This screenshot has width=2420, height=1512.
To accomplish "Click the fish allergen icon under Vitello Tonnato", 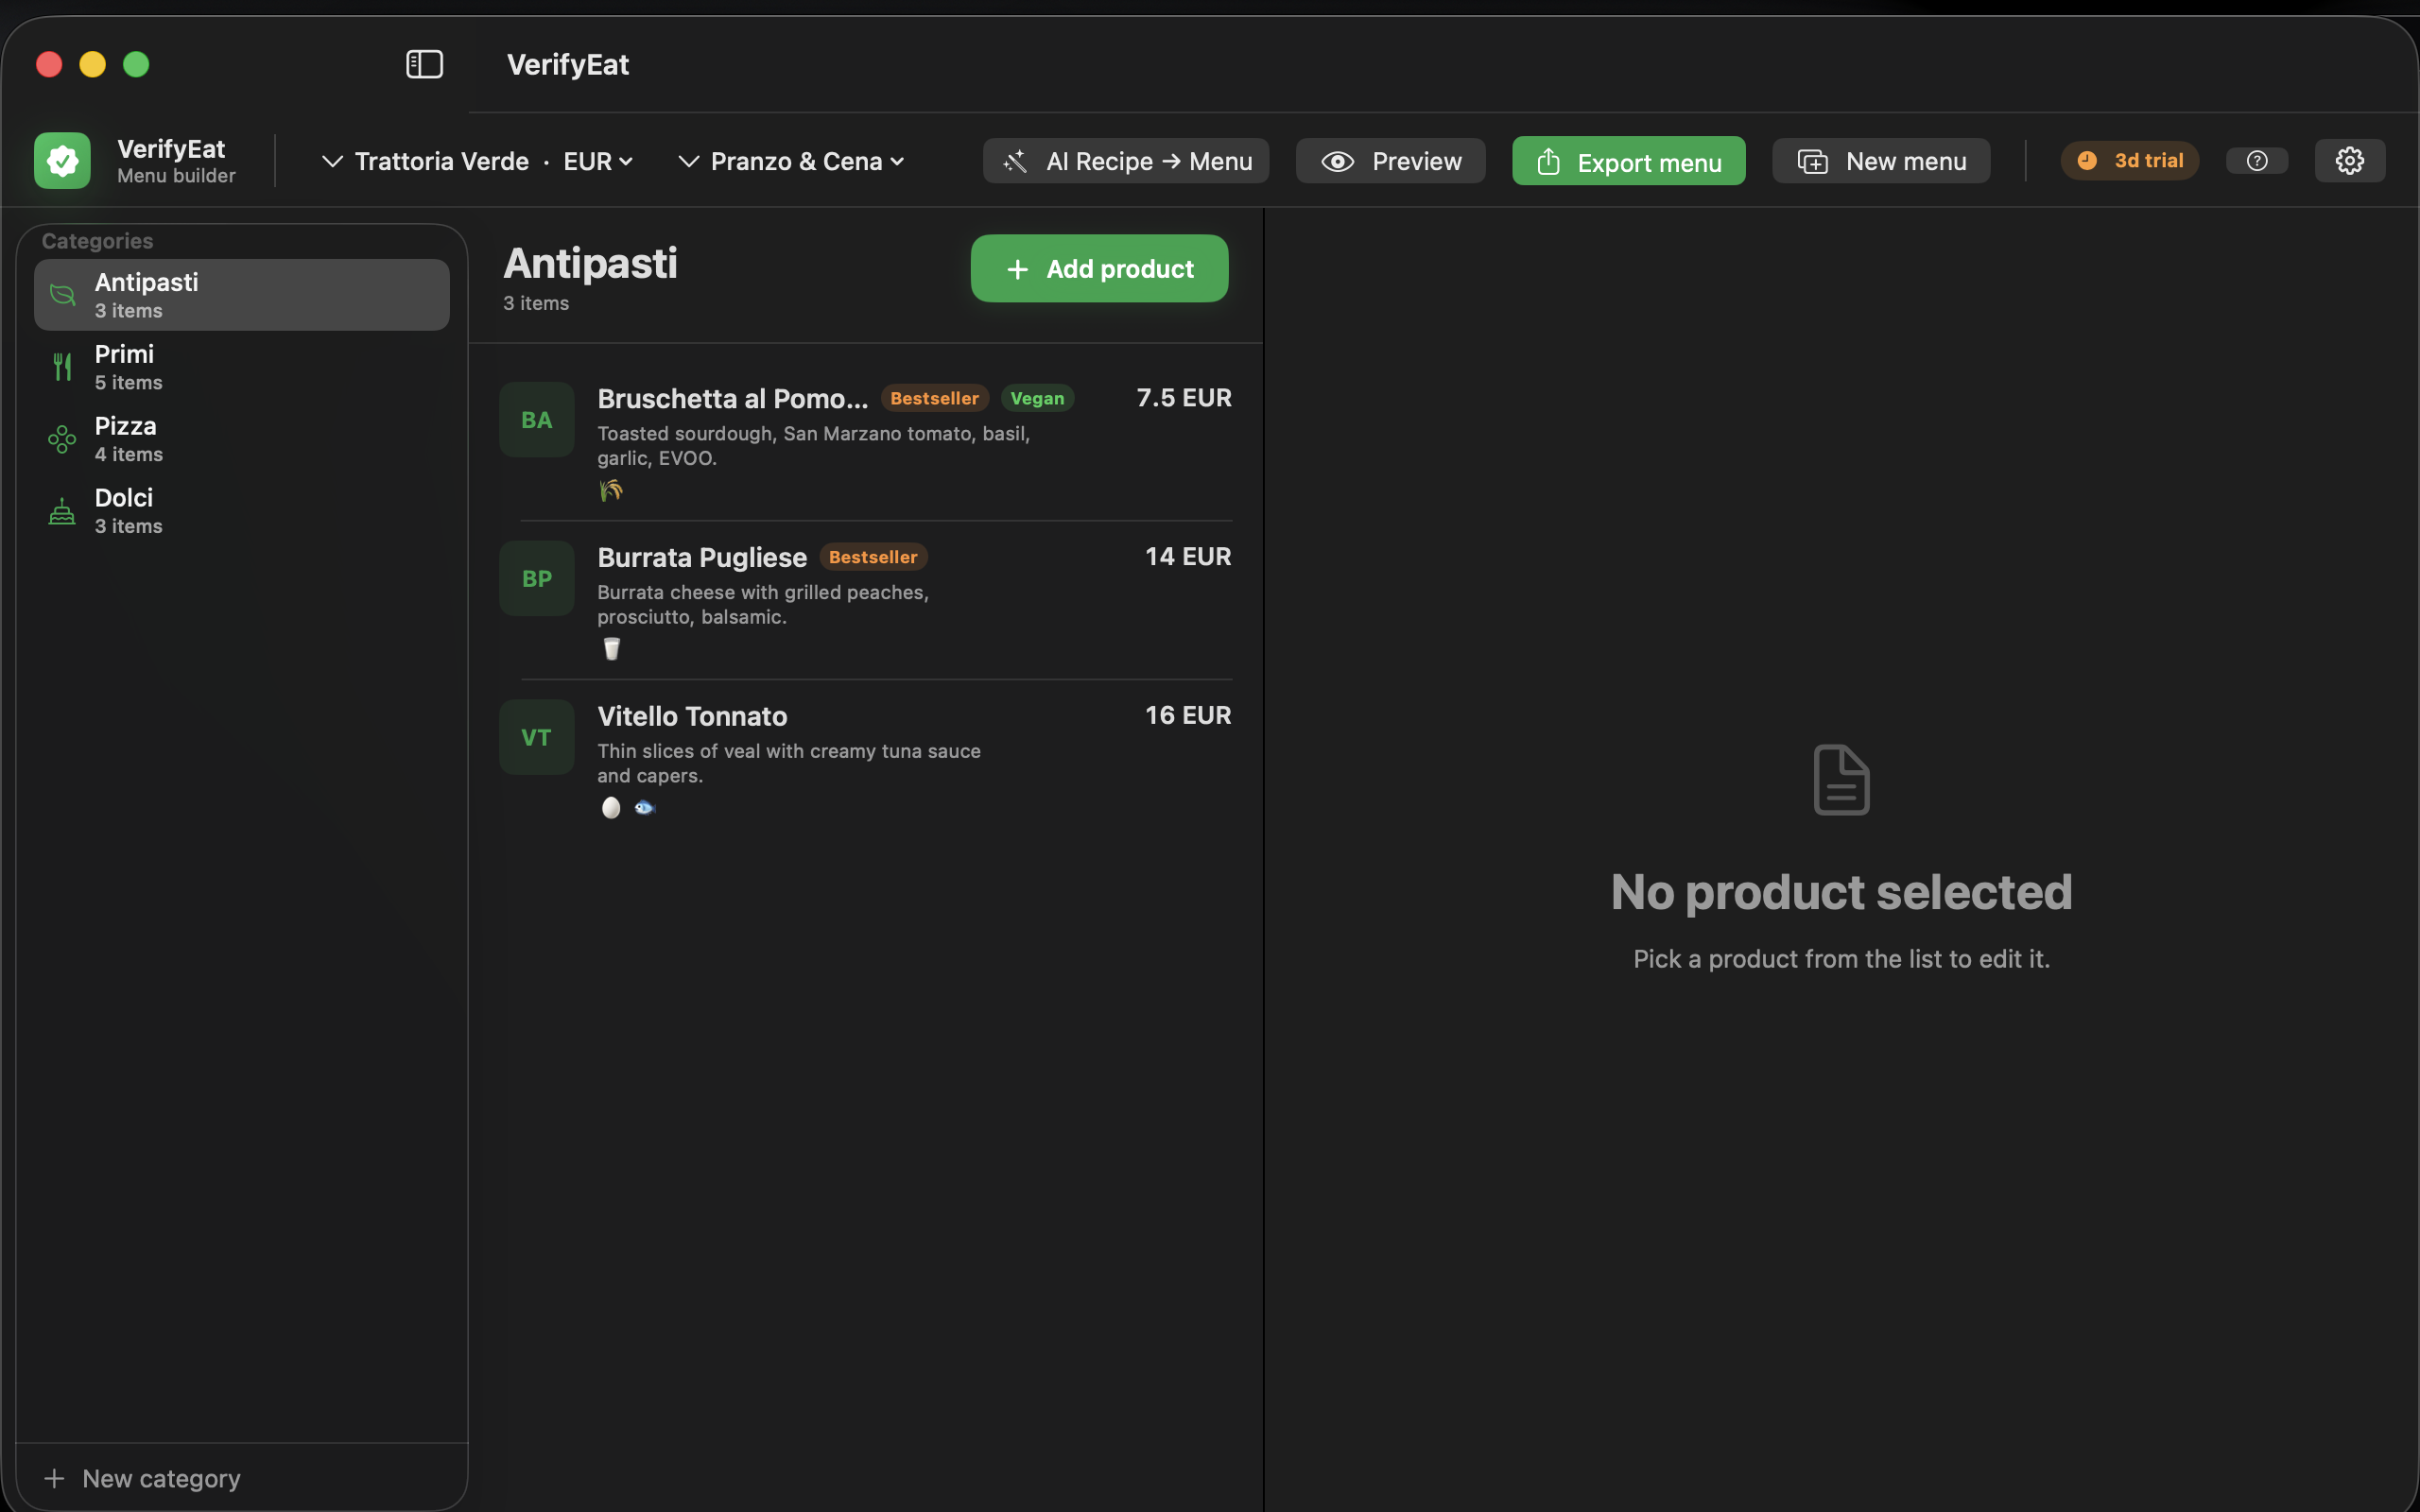I will click(644, 808).
